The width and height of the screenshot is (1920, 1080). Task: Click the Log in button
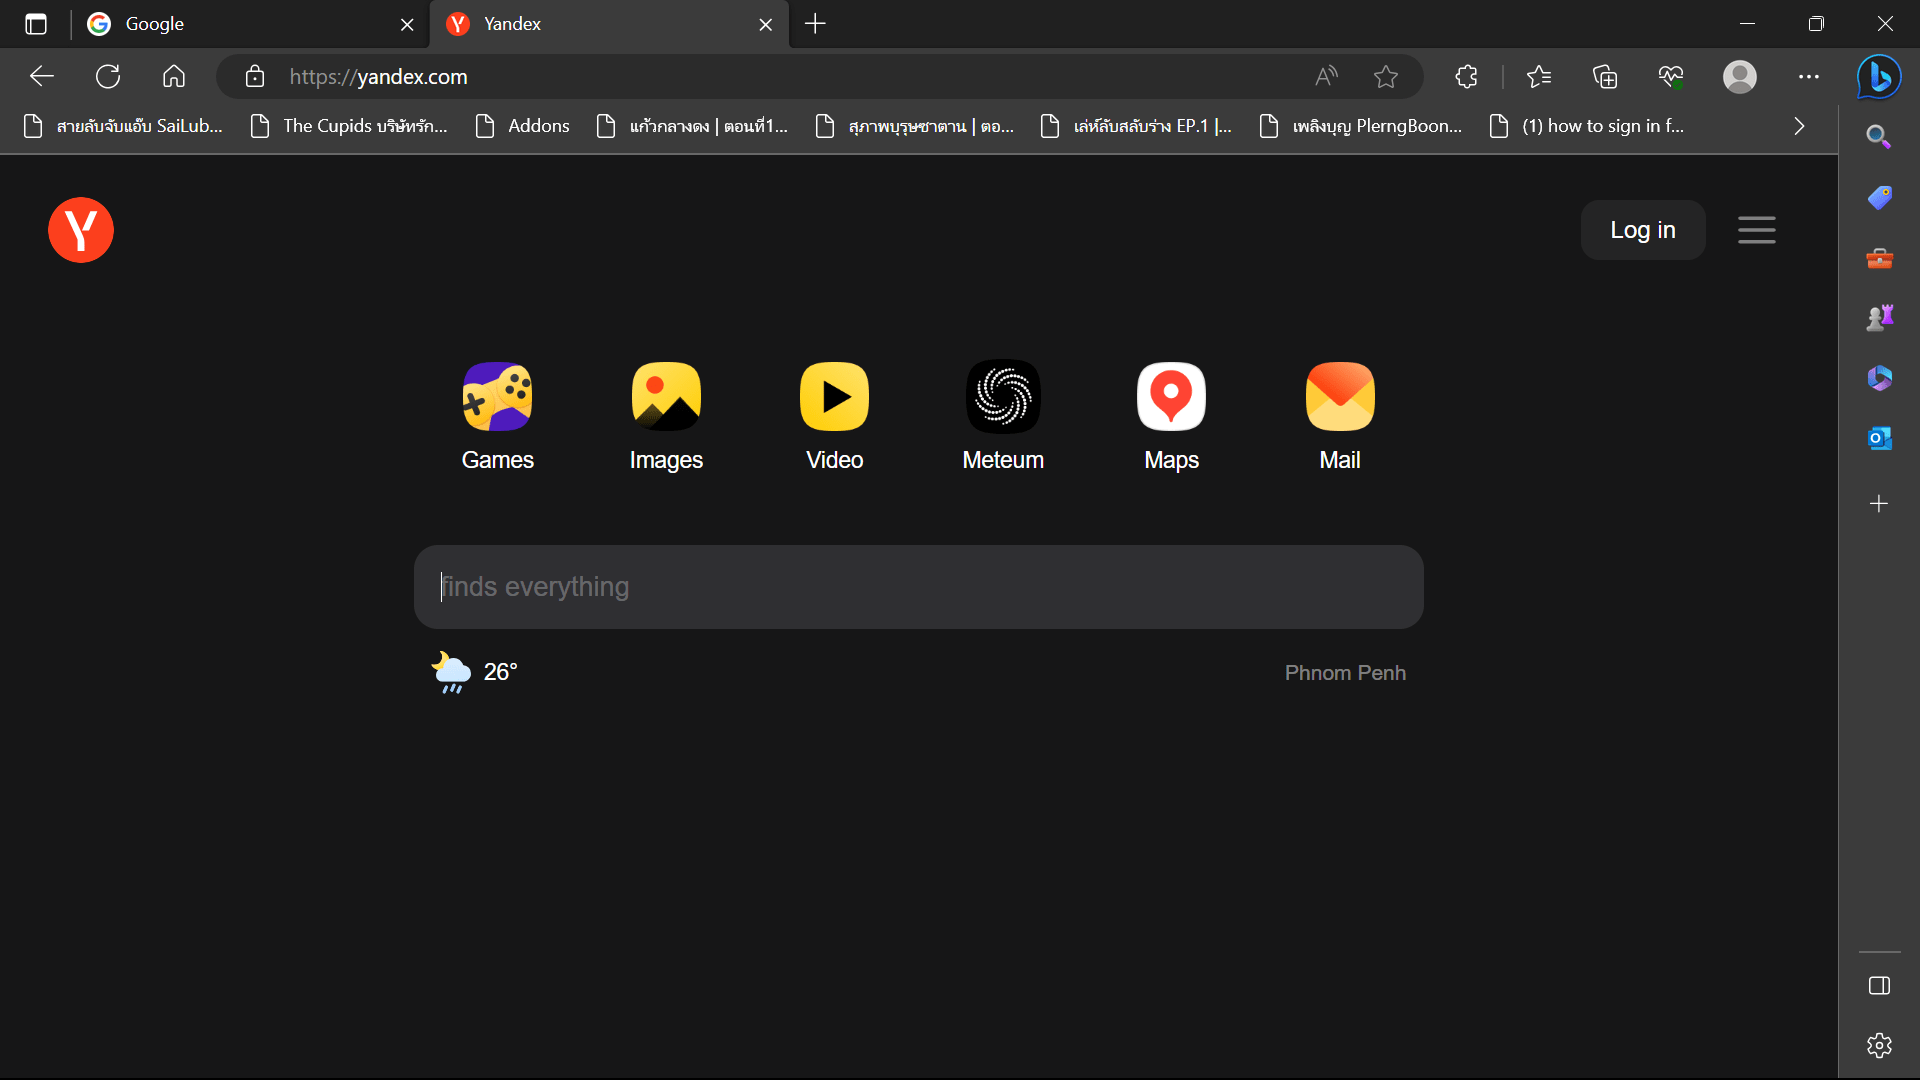coord(1642,230)
